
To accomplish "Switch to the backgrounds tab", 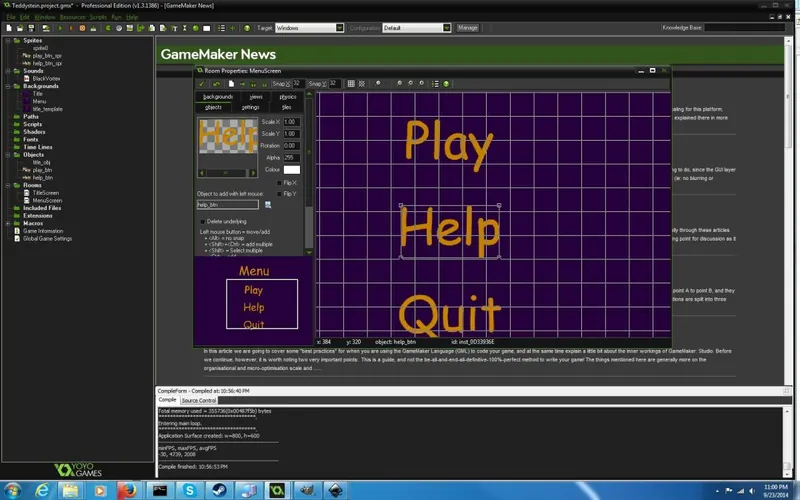I will pyautogui.click(x=218, y=96).
